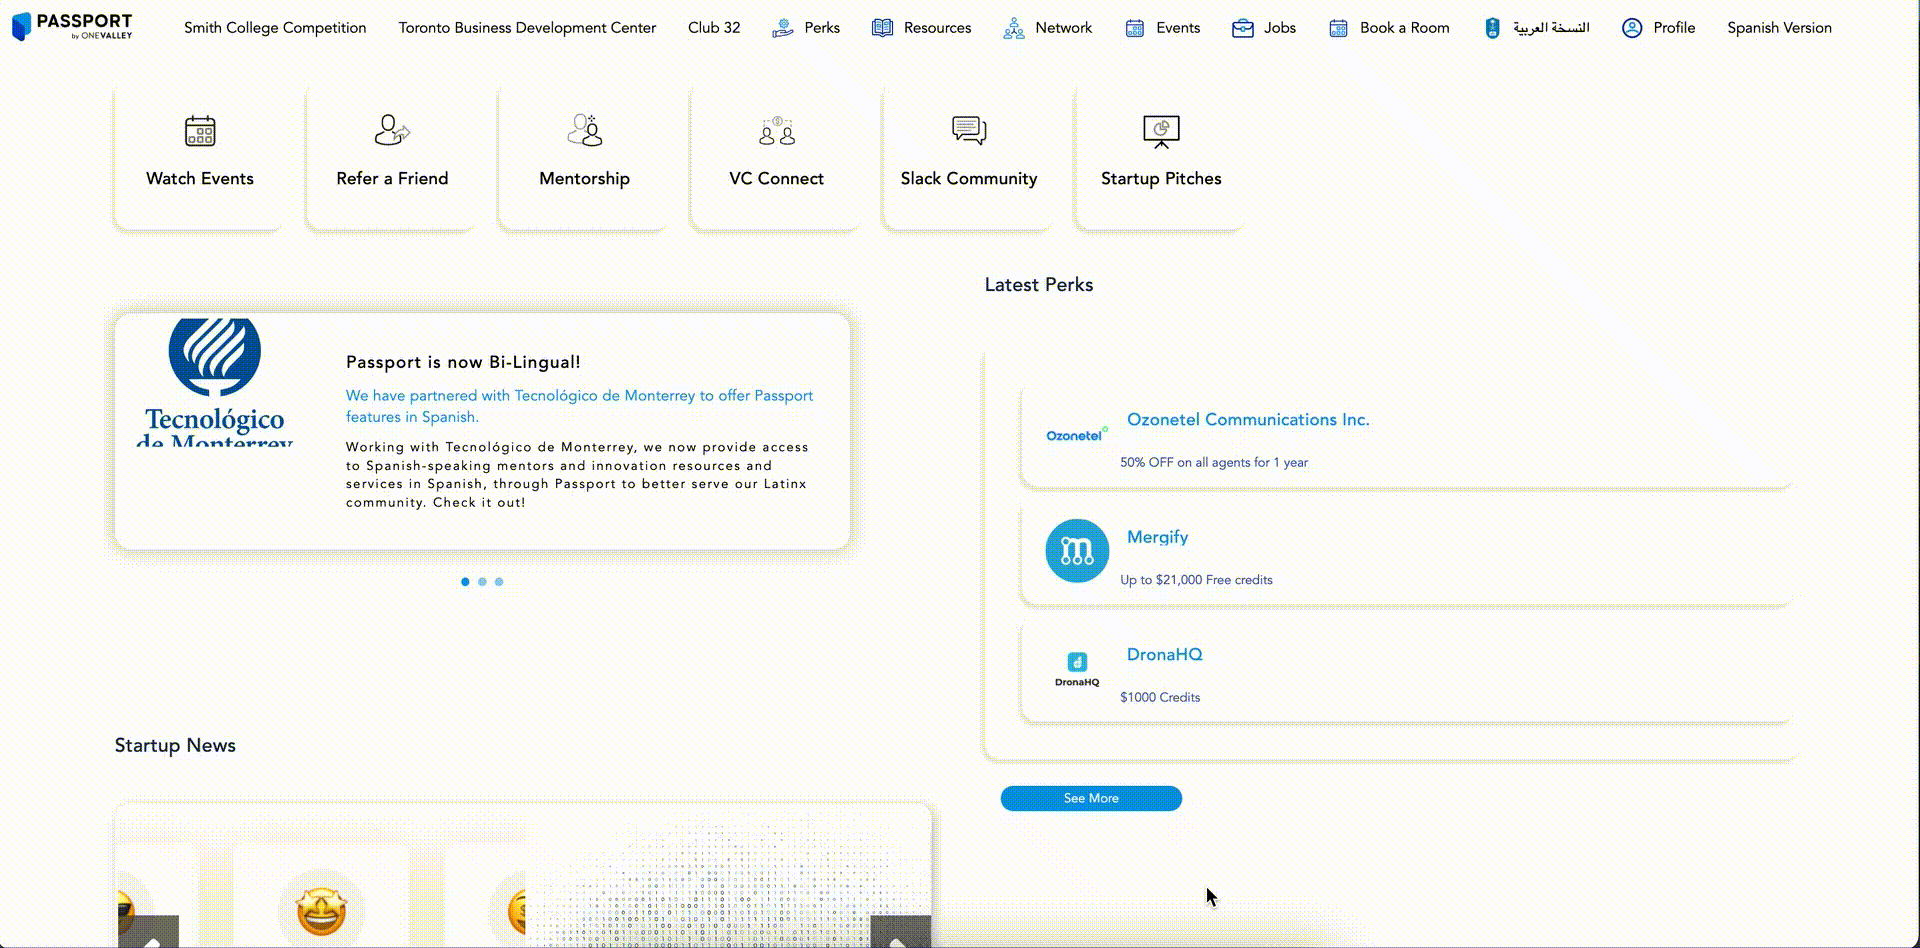Screen dimensions: 1920x948
Task: Click the Network people icon
Action: pos(1014,28)
